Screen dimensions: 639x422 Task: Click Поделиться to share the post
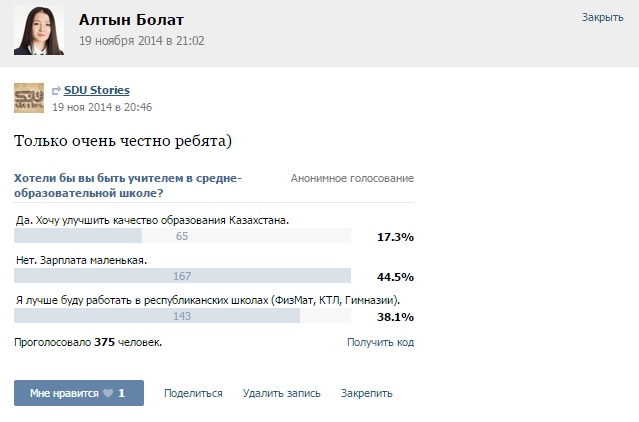coord(193,393)
